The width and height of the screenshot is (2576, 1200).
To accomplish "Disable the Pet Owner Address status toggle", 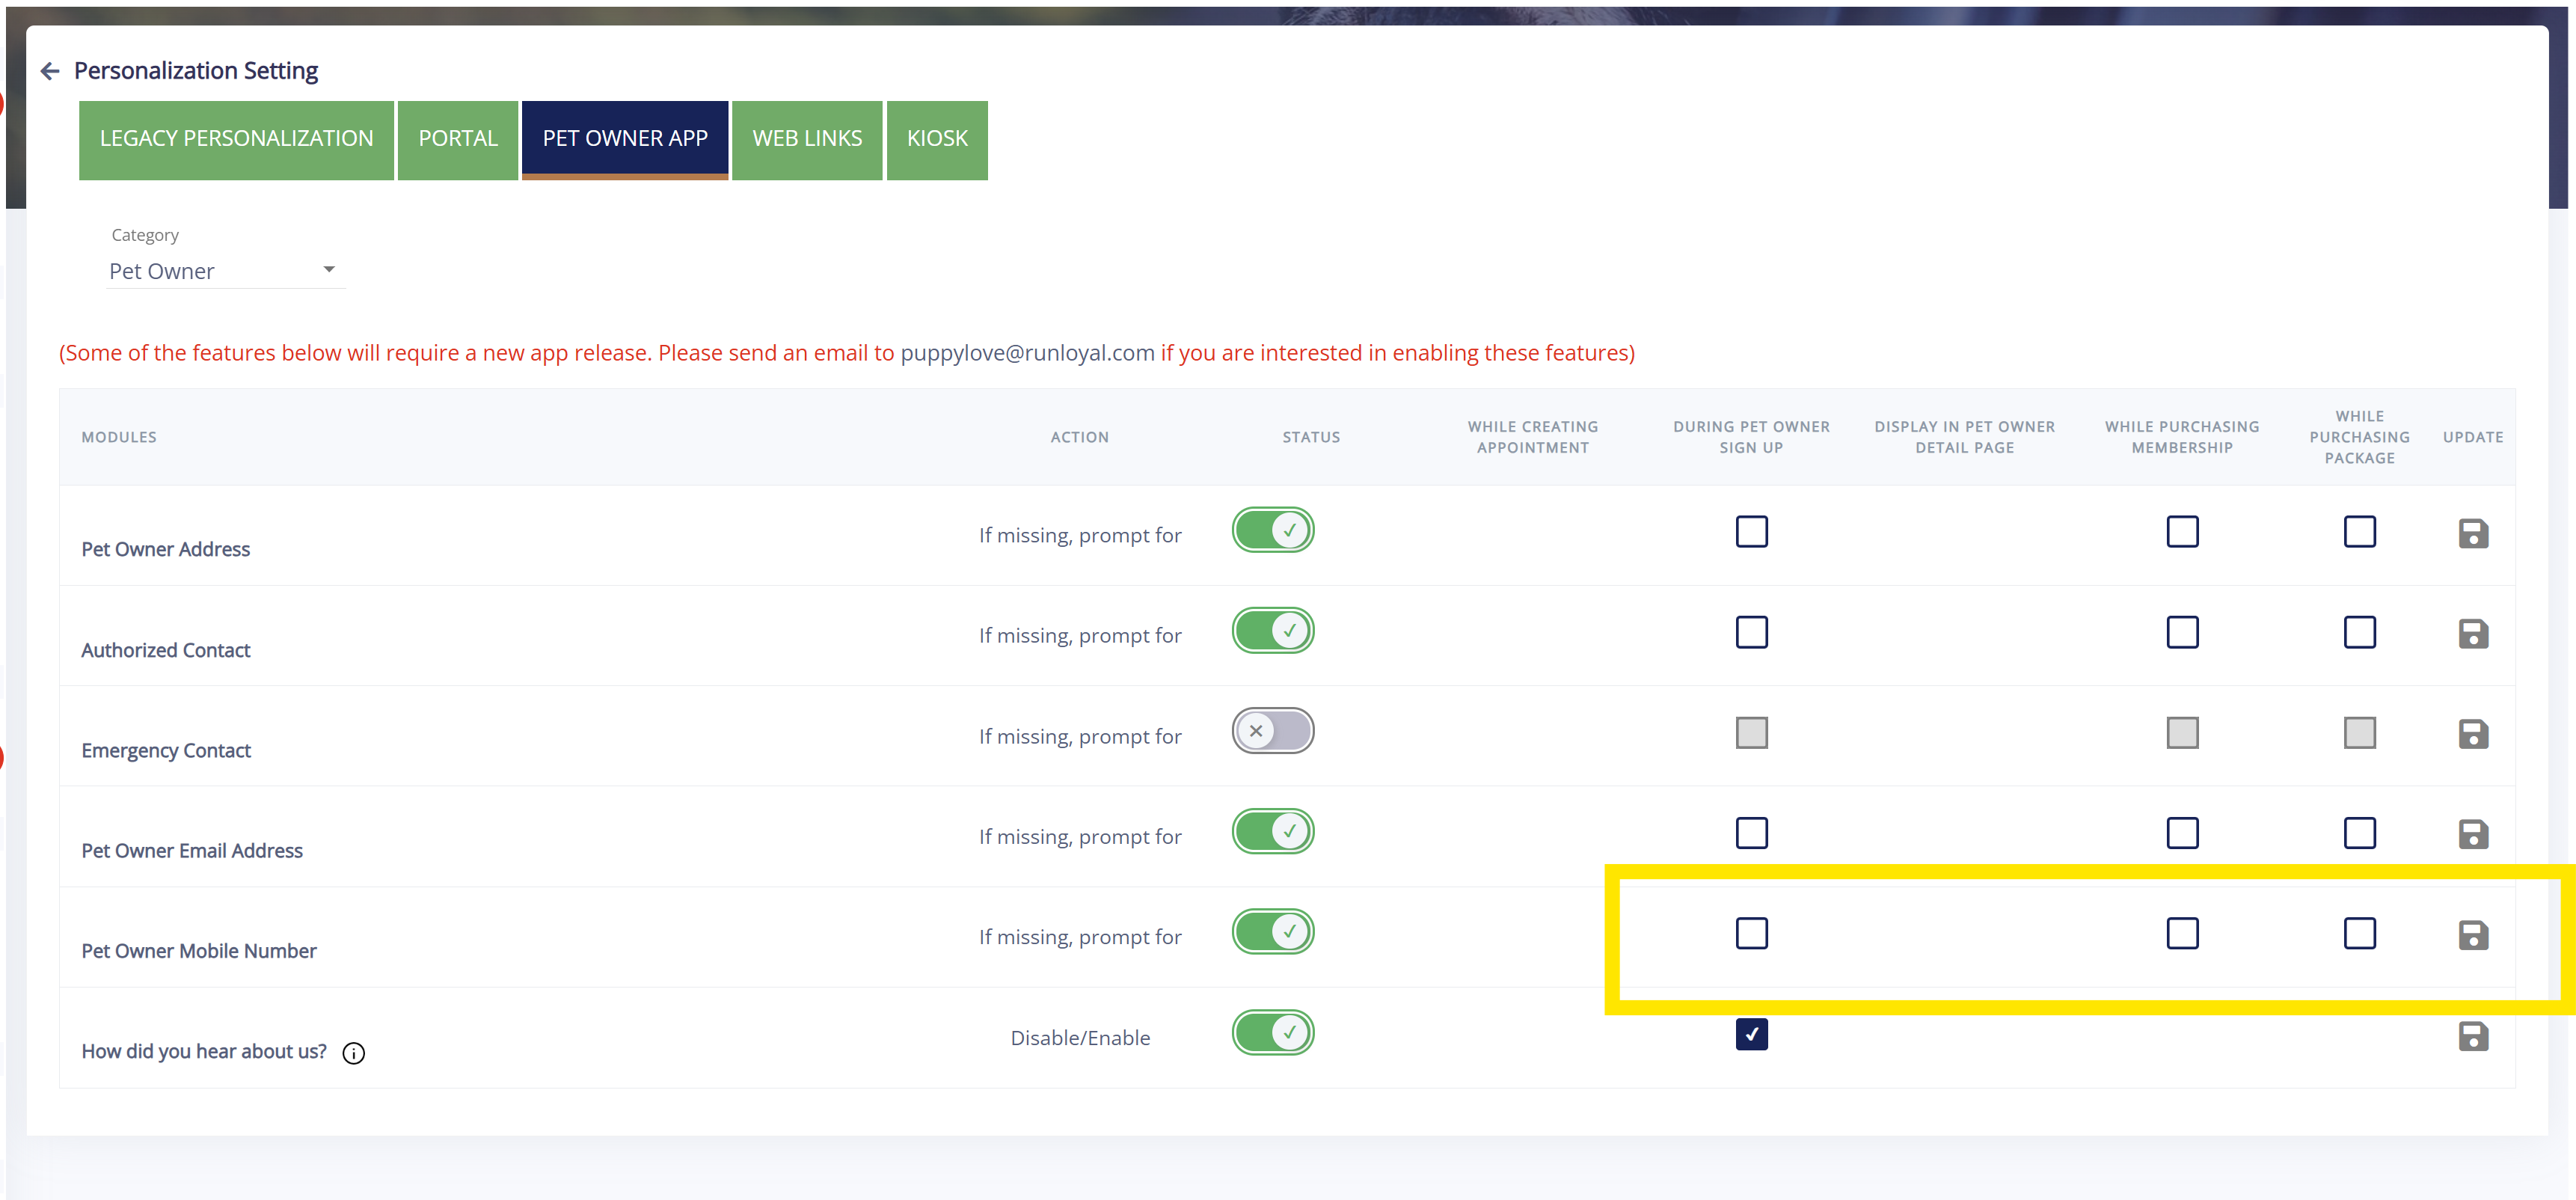I will pos(1272,530).
